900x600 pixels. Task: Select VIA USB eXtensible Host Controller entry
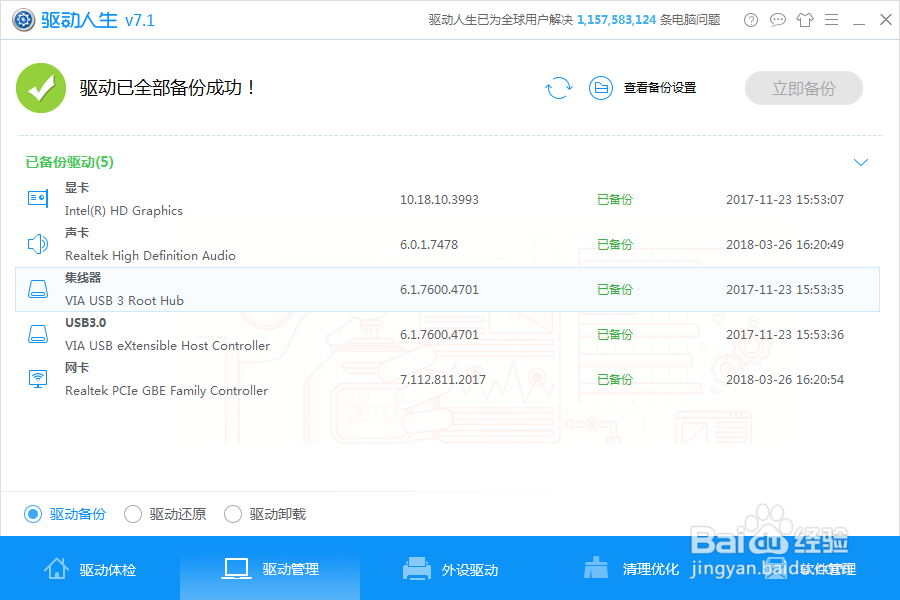click(x=168, y=346)
